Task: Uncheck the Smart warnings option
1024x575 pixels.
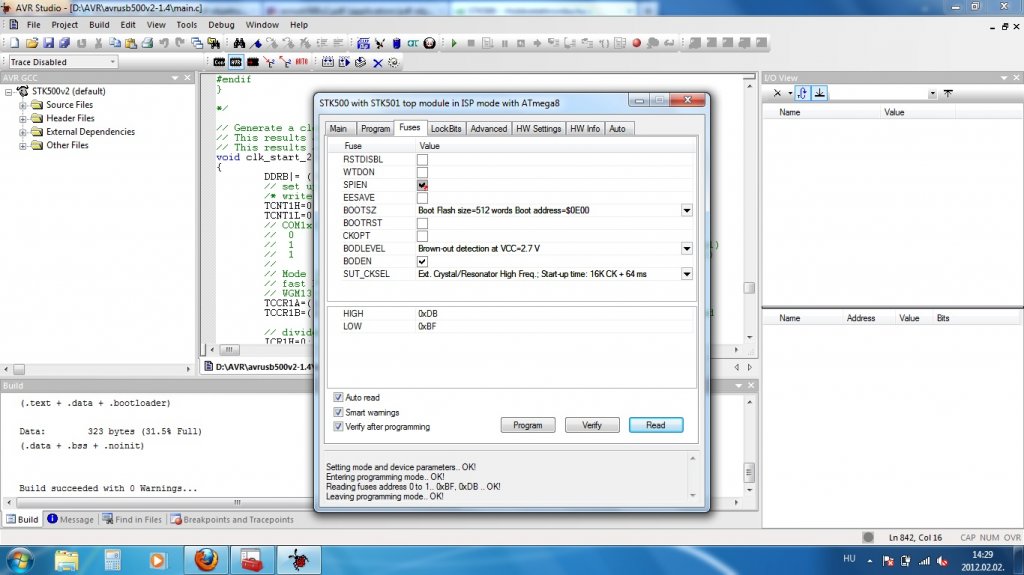Action: 338,412
